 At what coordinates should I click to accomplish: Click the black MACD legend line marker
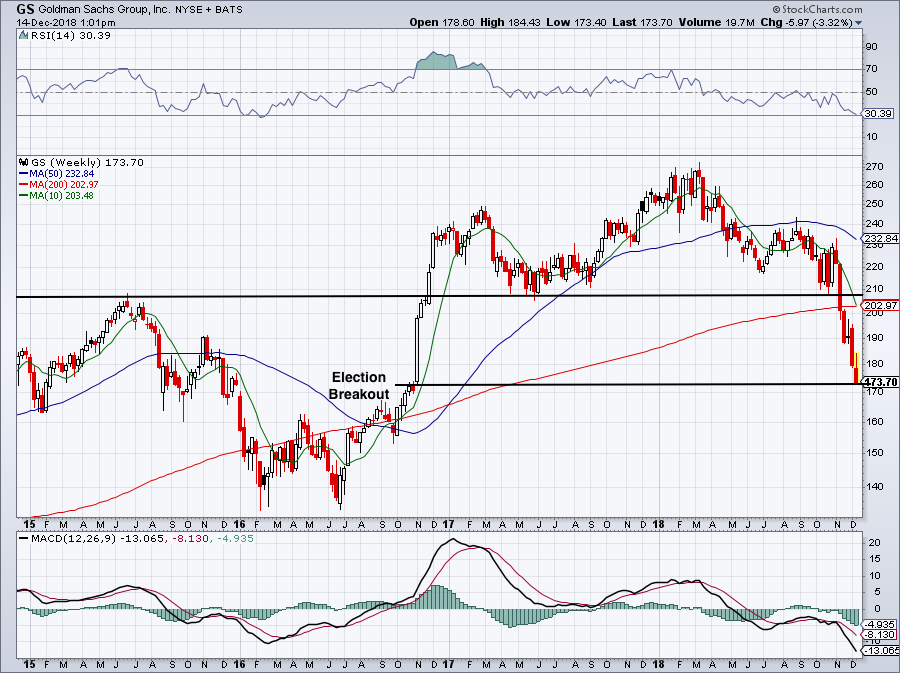24,539
